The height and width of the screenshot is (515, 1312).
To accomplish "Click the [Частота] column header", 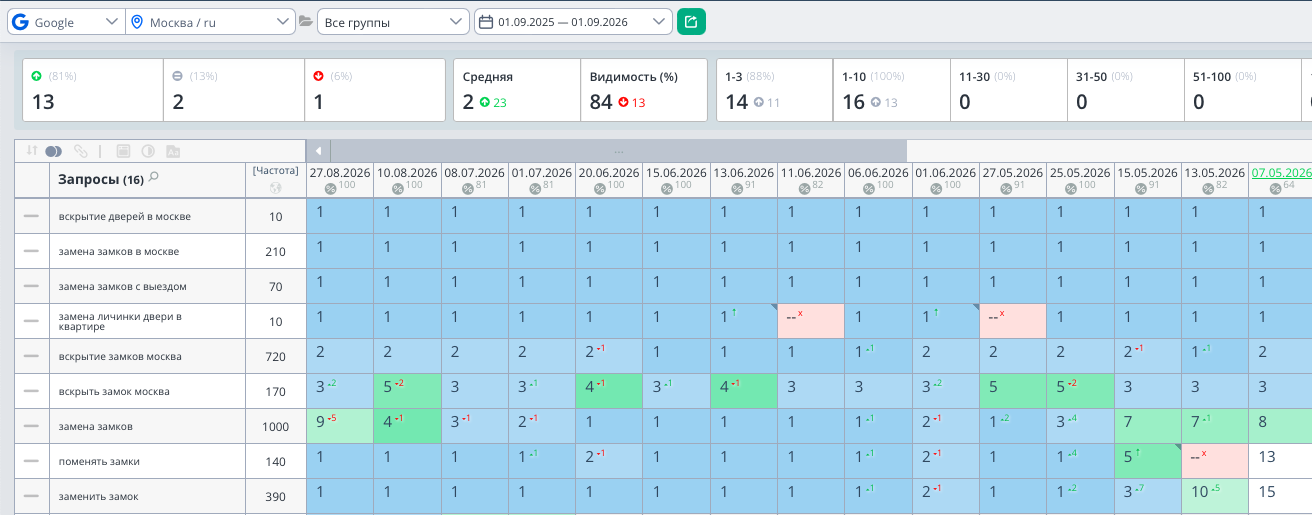I will tap(276, 171).
